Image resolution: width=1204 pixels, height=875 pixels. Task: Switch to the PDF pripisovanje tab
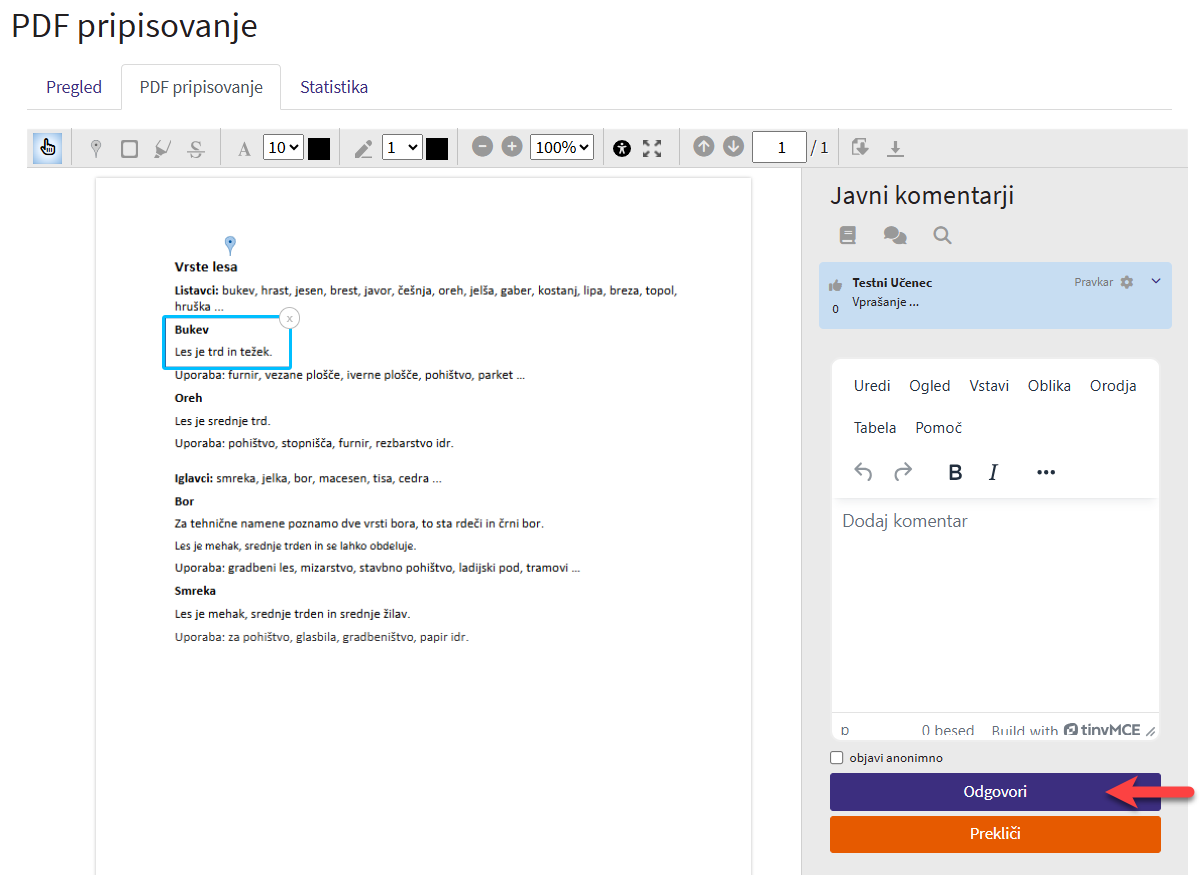(x=201, y=87)
